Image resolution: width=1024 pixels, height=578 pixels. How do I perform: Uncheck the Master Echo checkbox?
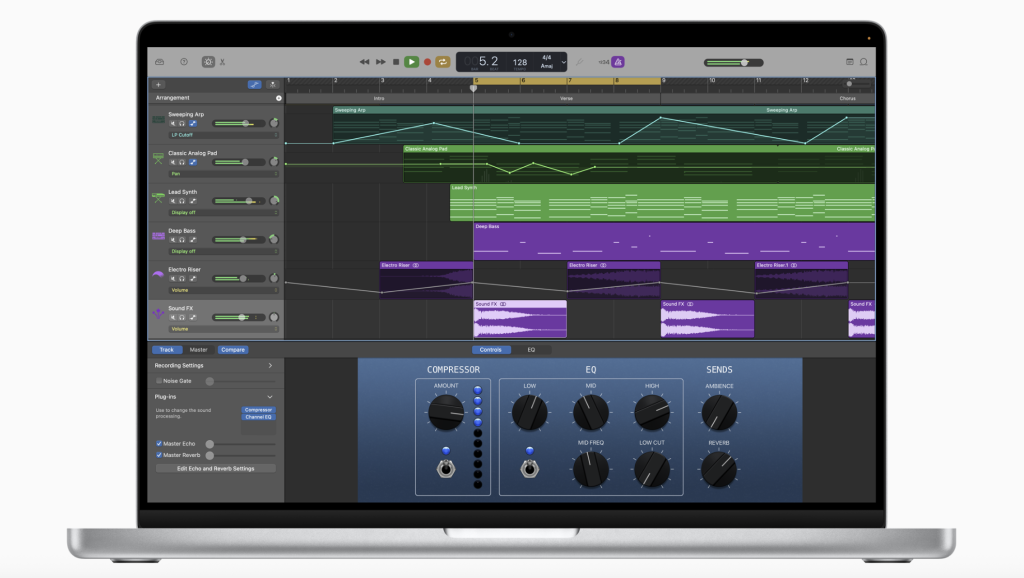159,443
